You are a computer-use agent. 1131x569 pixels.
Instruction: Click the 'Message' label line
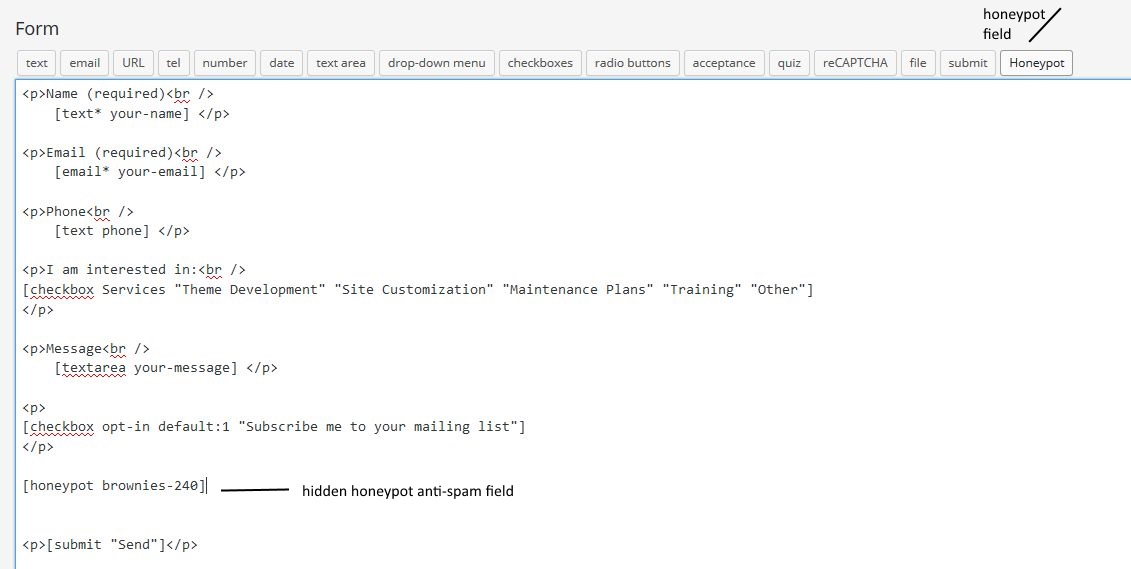(x=86, y=348)
